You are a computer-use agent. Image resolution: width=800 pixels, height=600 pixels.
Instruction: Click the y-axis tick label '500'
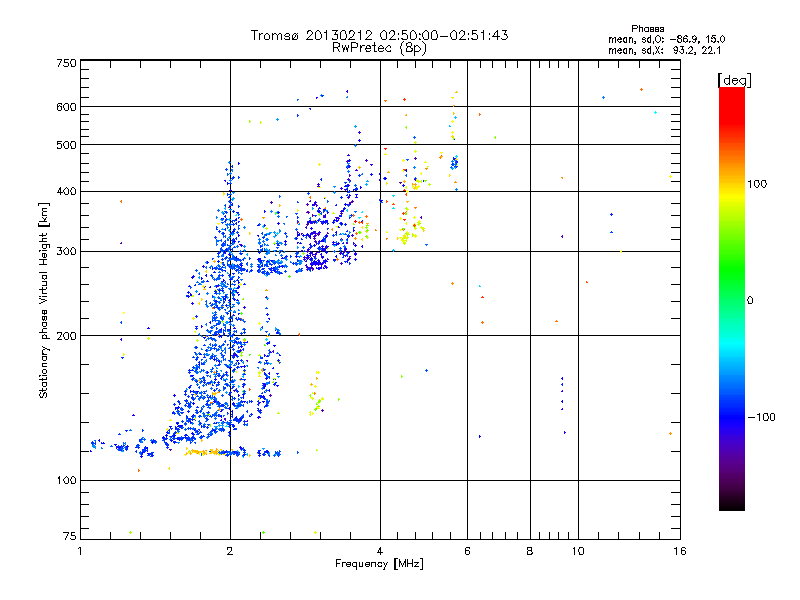click(66, 145)
